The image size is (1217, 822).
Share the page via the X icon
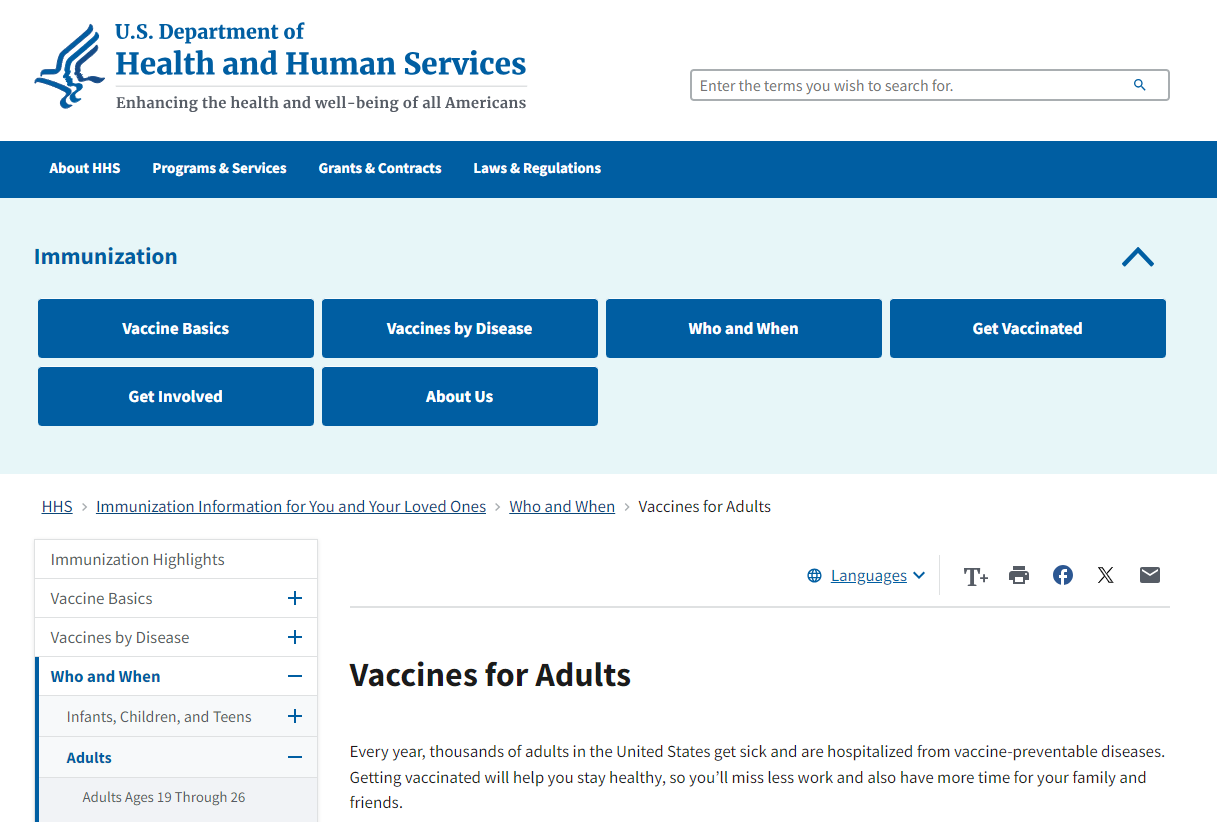click(1105, 575)
